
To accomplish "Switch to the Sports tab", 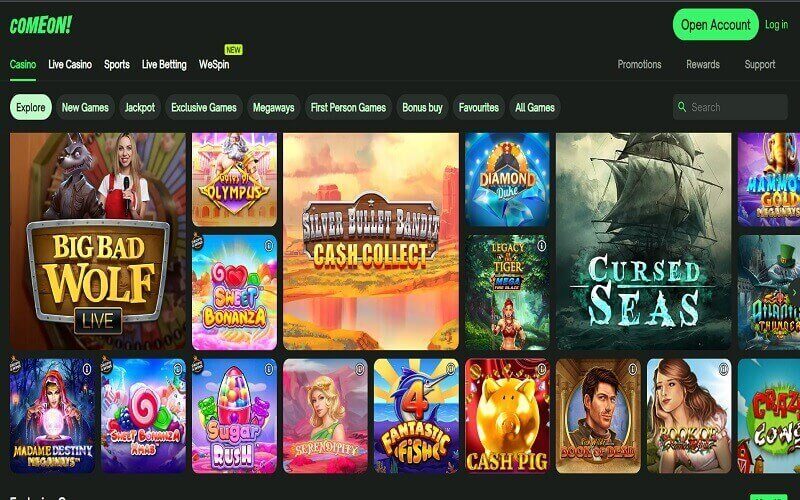I will tap(117, 64).
